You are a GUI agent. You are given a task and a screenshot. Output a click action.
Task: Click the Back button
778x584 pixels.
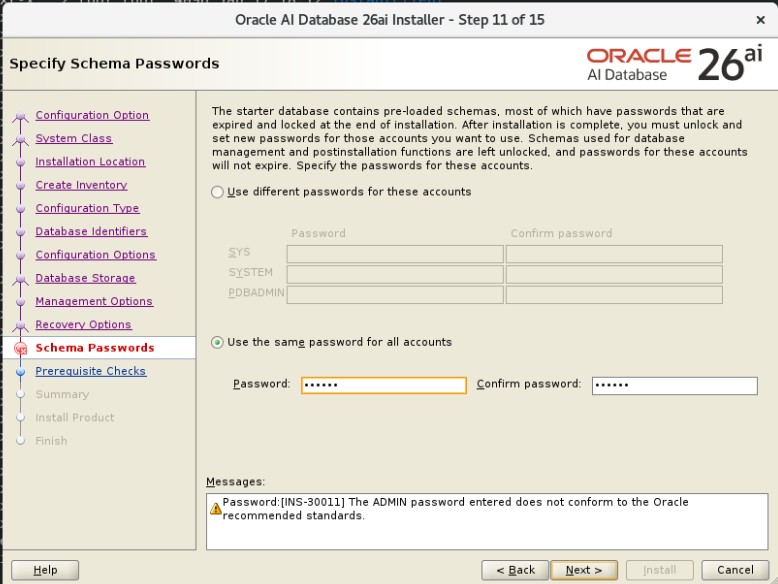coord(515,570)
